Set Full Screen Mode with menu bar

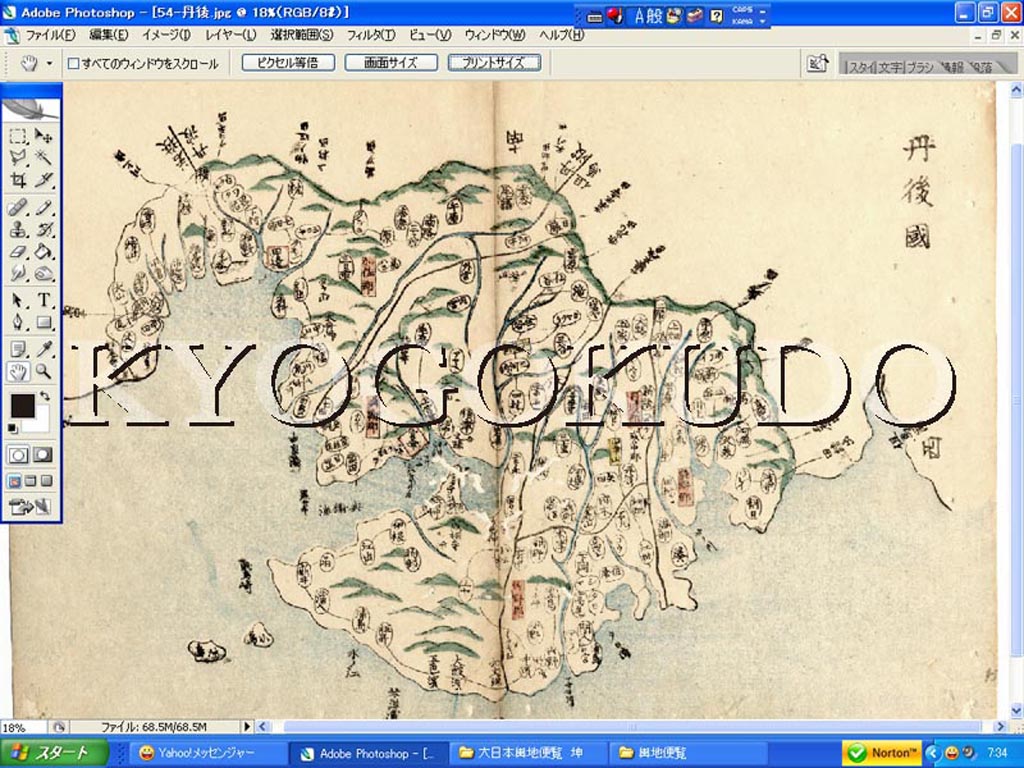click(30, 481)
